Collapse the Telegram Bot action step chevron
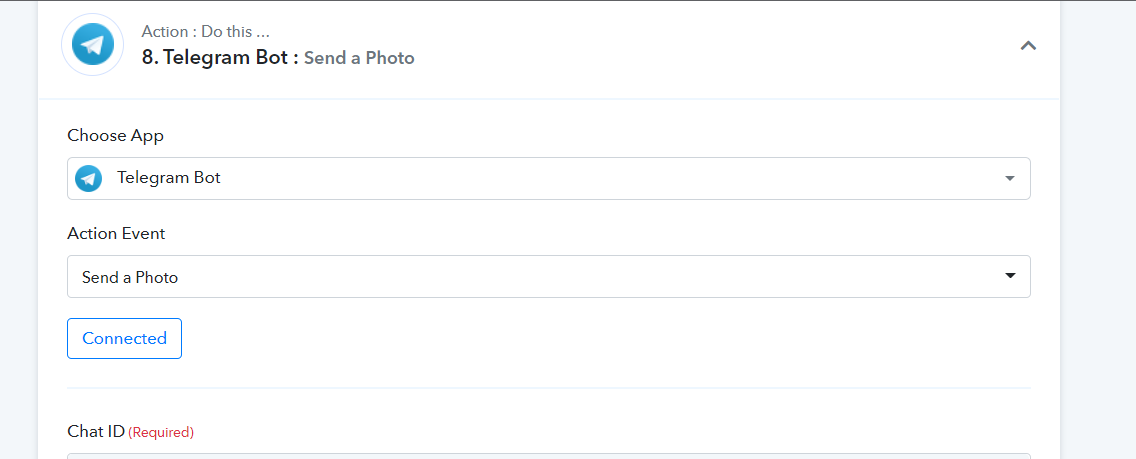Viewport: 1136px width, 459px height. (x=1028, y=45)
